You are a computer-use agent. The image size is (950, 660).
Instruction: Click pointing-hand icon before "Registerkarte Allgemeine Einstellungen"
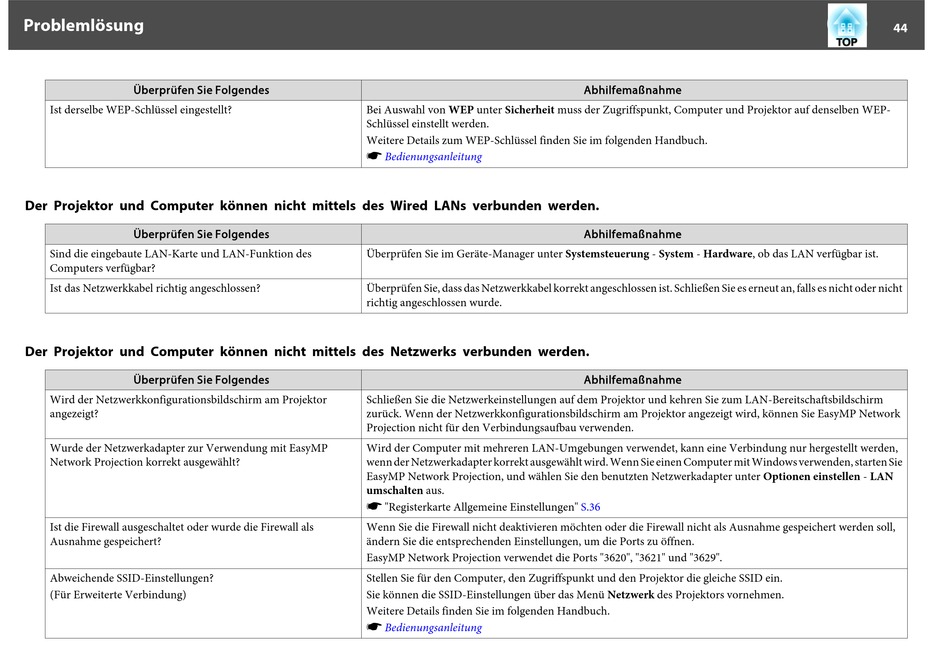[x=374, y=506]
